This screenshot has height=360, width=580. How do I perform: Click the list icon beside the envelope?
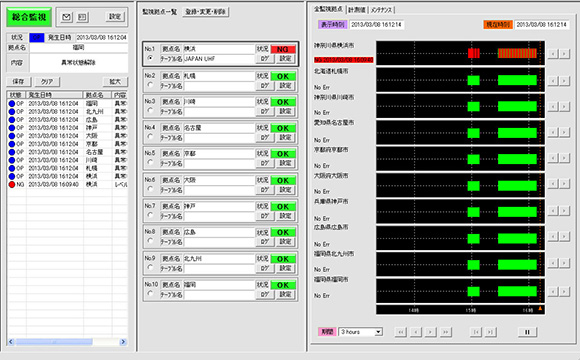(x=82, y=17)
